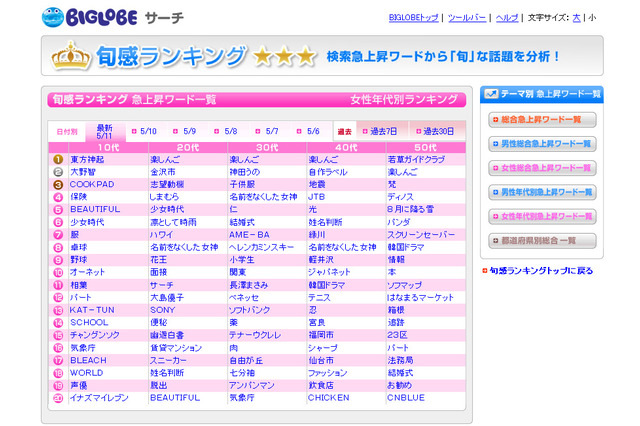Click rank 3 bronze medal icon
Viewport: 640px width, 426px height.
pos(58,184)
